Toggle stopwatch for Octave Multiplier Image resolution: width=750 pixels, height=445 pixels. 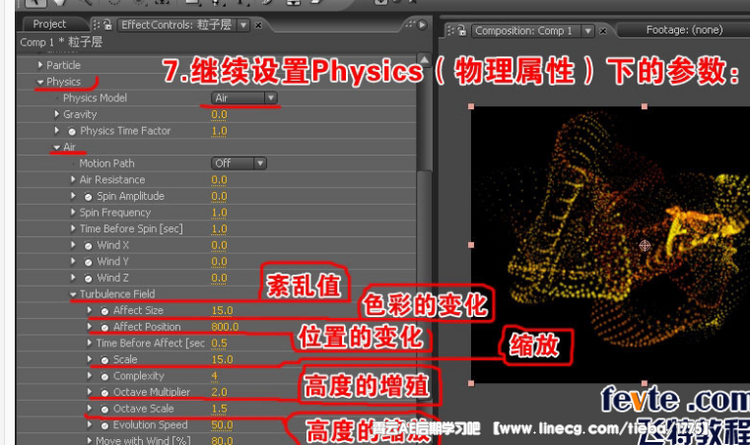click(105, 393)
